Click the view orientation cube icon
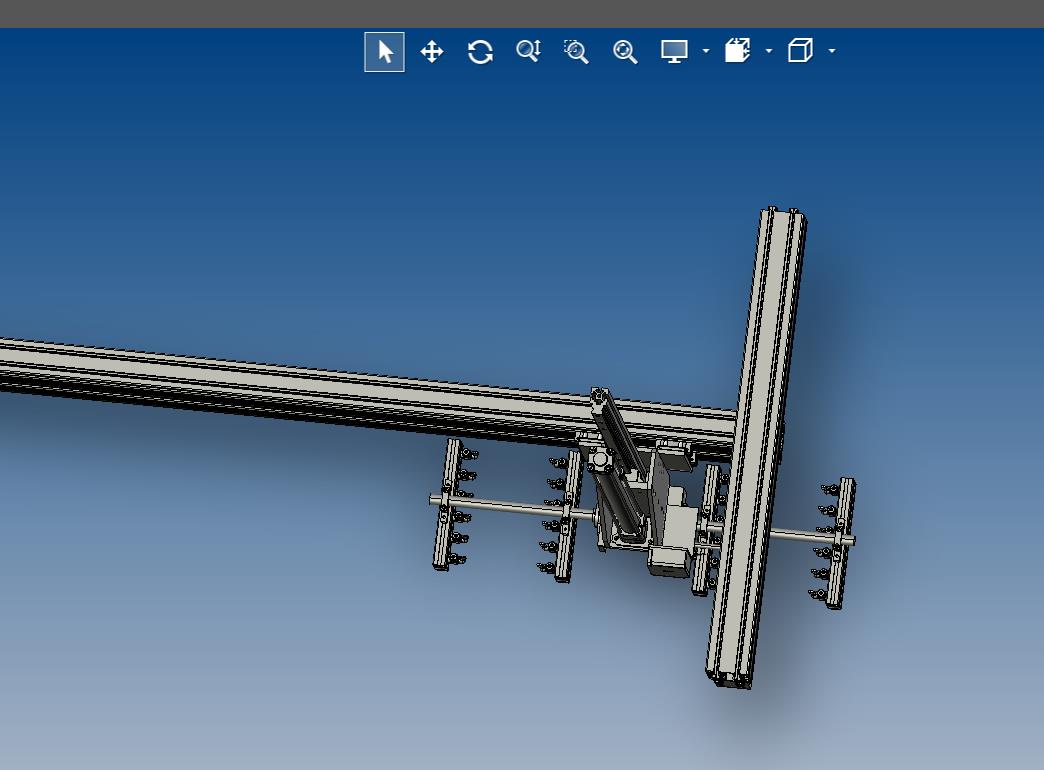The image size is (1044, 770). click(x=800, y=51)
